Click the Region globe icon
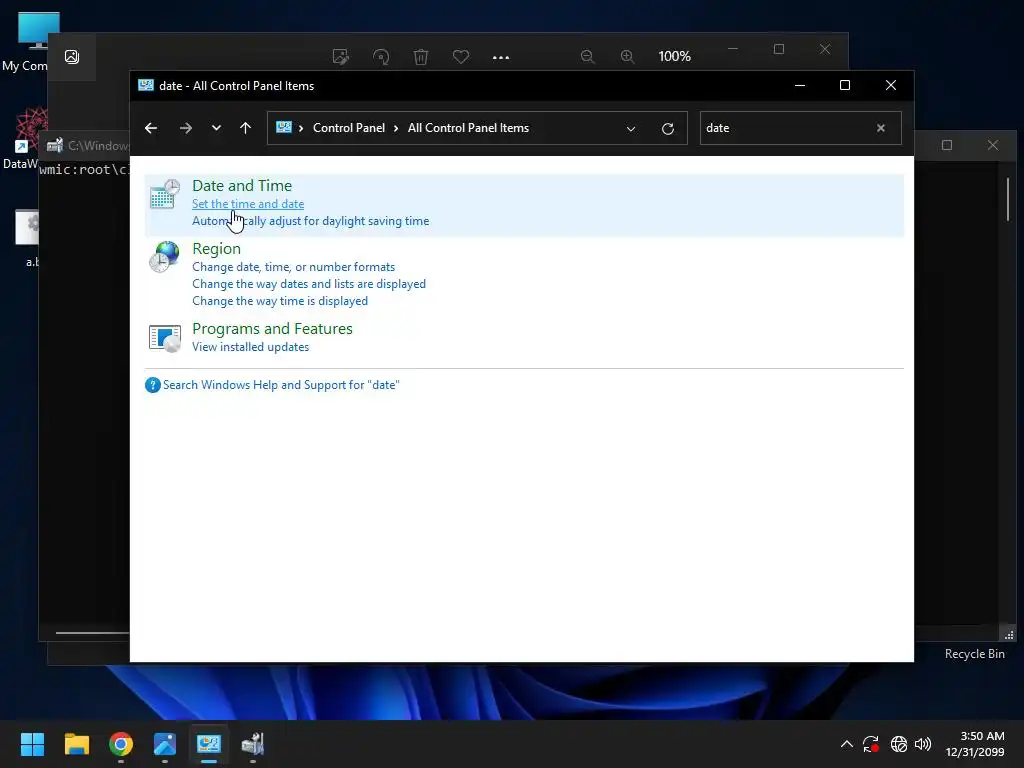This screenshot has width=1024, height=768. pos(165,257)
